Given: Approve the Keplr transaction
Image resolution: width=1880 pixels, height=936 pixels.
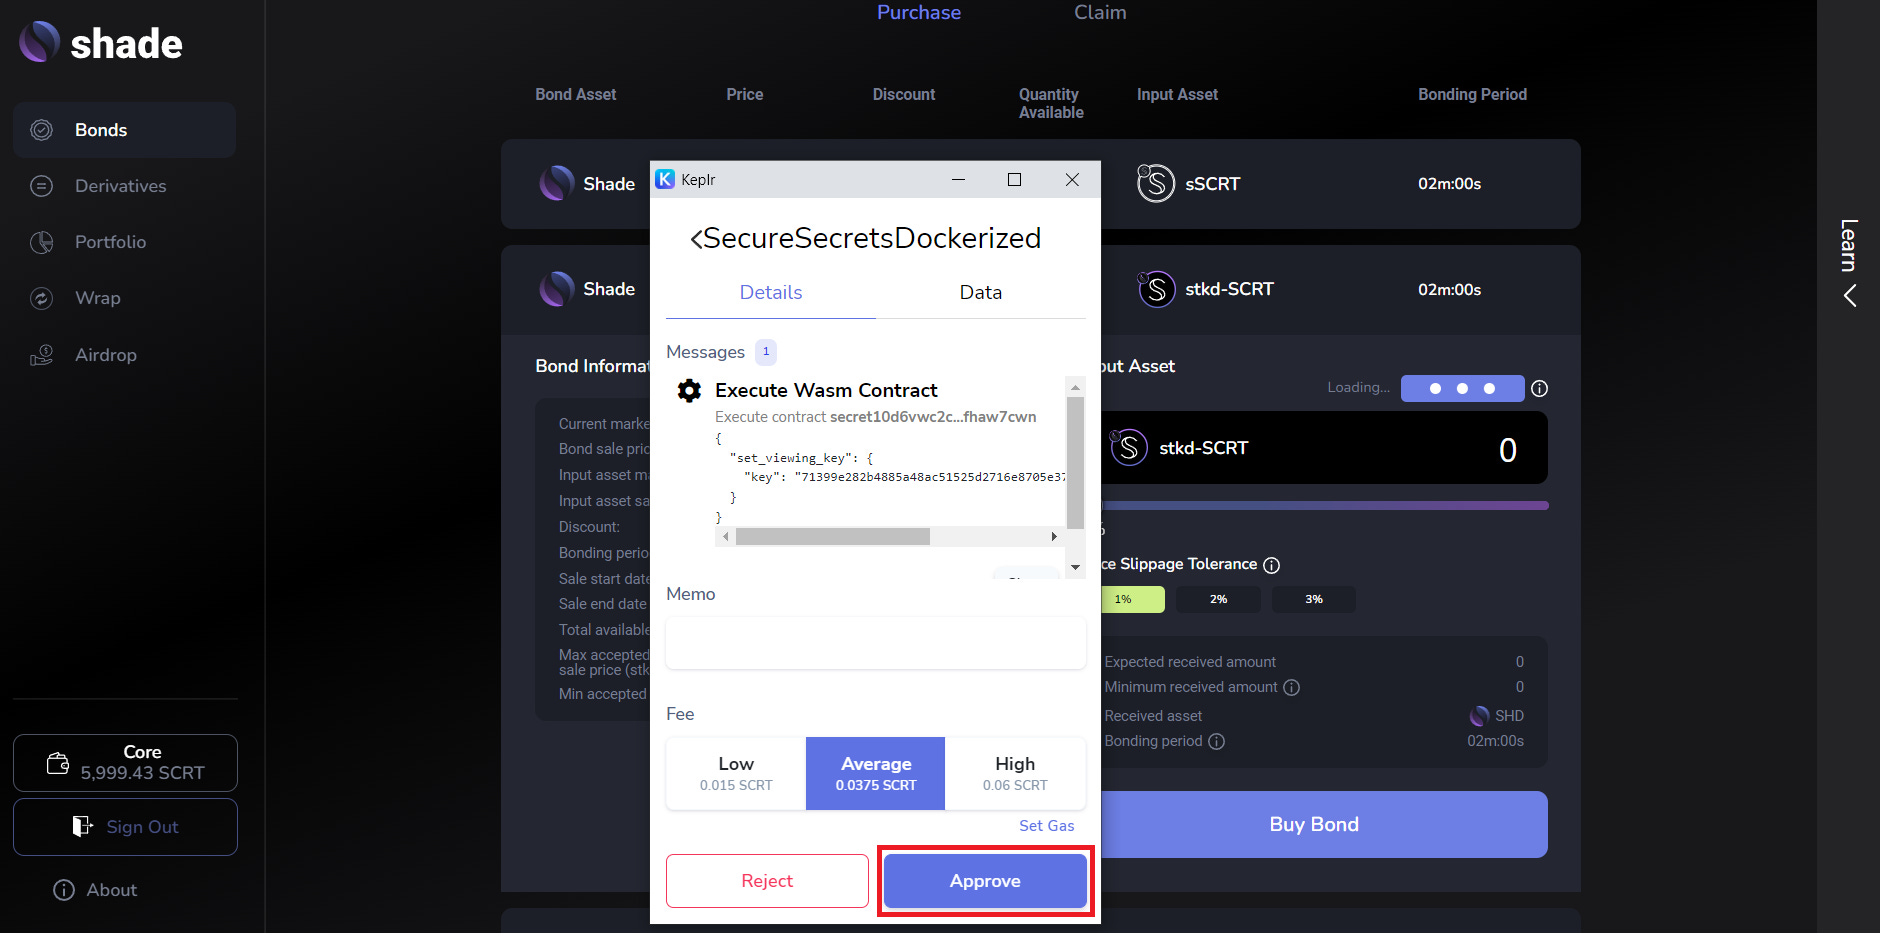Looking at the screenshot, I should pyautogui.click(x=985, y=881).
